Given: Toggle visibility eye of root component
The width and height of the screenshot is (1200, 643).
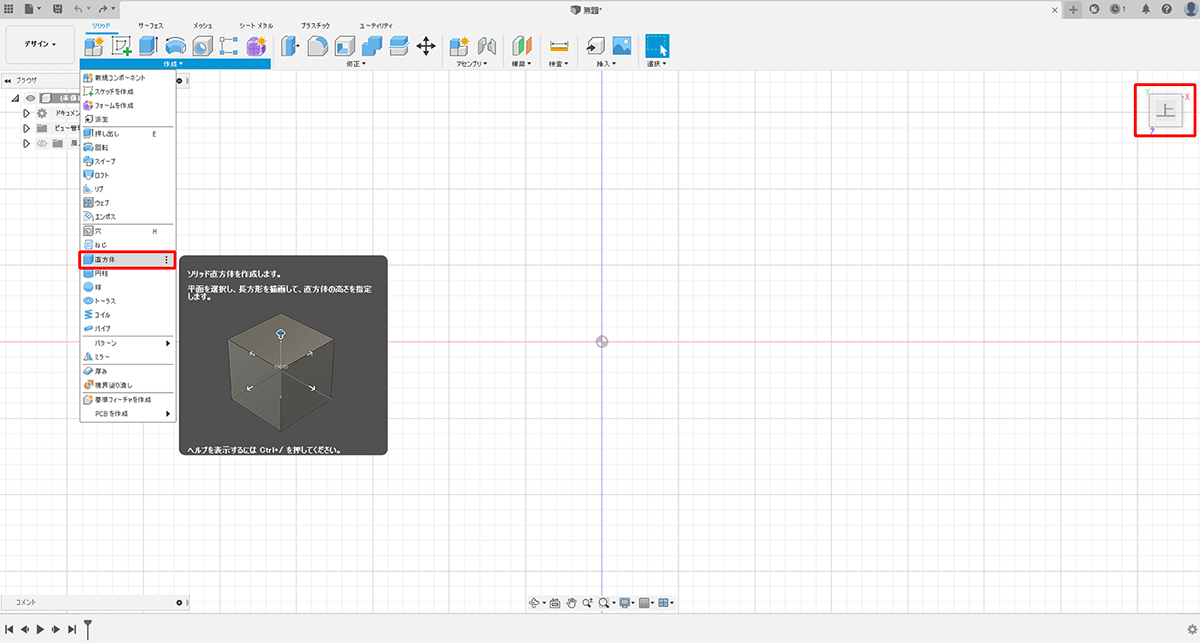Looking at the screenshot, I should tap(31, 98).
